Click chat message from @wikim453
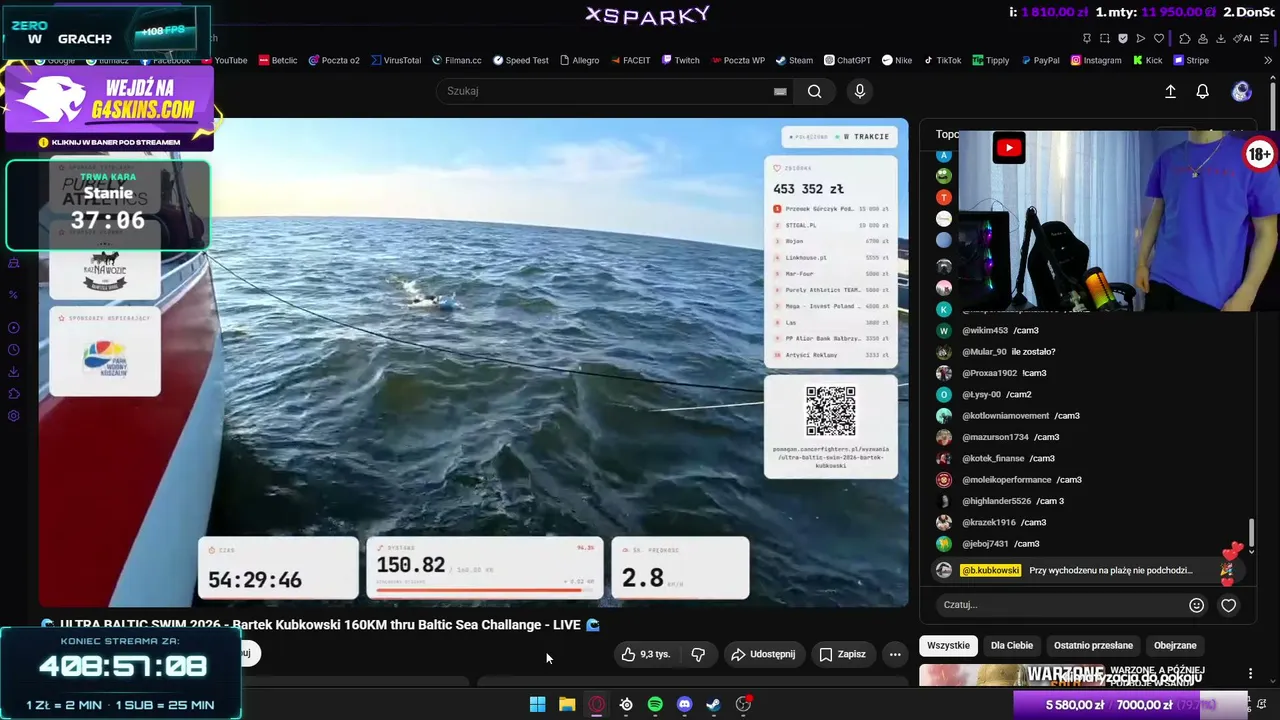Screen dimensions: 1280x720 coord(1000,330)
